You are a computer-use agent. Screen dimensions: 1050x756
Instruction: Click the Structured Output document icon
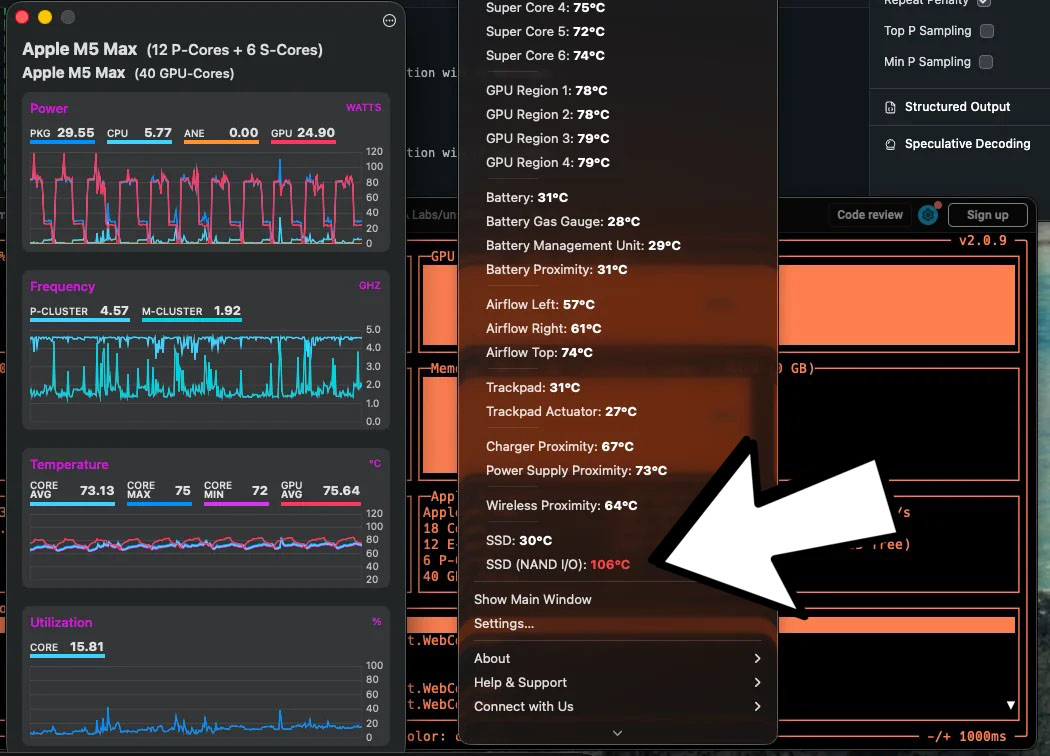pos(891,107)
